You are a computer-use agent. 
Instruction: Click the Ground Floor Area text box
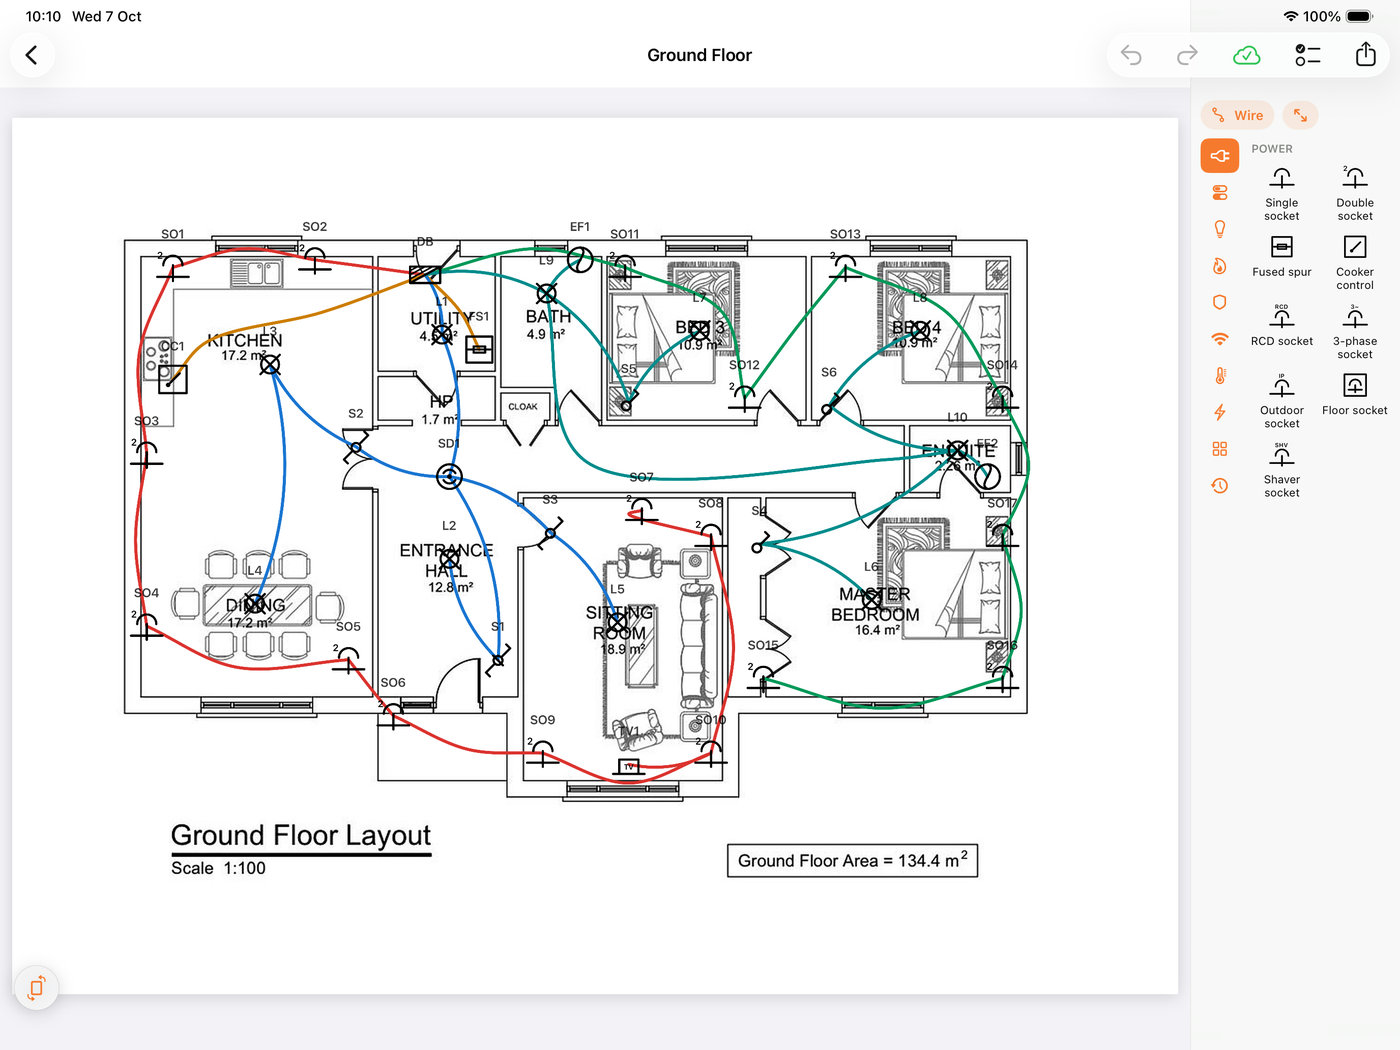tap(852, 860)
